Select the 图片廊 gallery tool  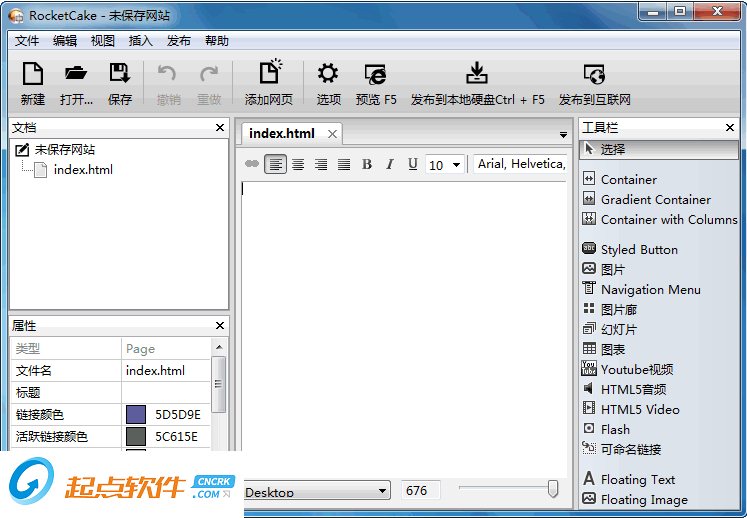(x=610, y=310)
